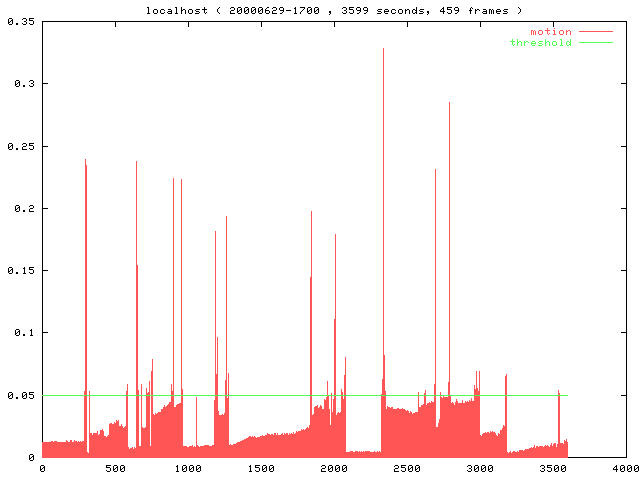This screenshot has width=640, height=480.
Task: Click the 1000 x-axis tick label
Action: click(x=188, y=468)
